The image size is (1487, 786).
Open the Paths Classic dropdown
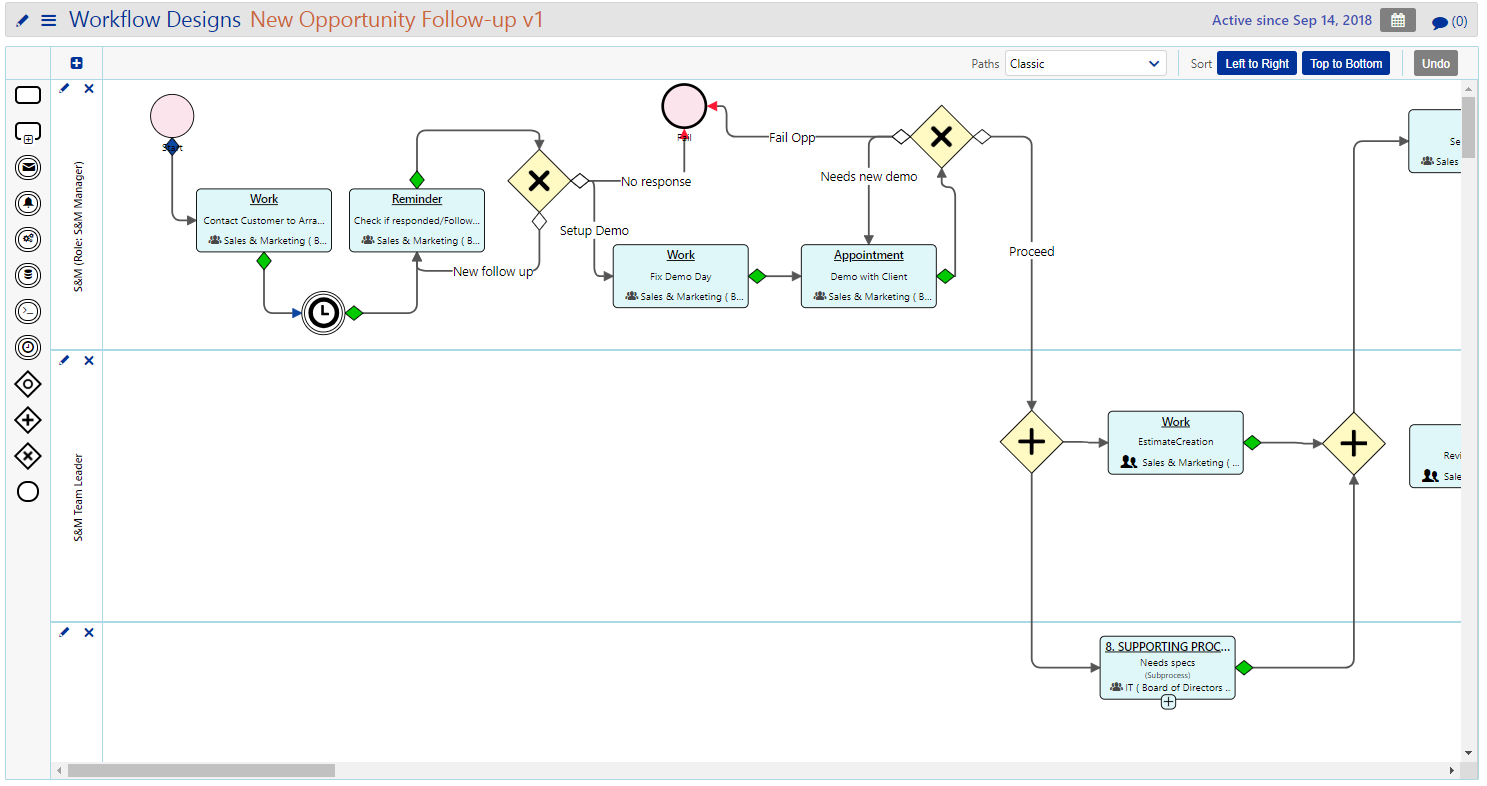click(1085, 62)
